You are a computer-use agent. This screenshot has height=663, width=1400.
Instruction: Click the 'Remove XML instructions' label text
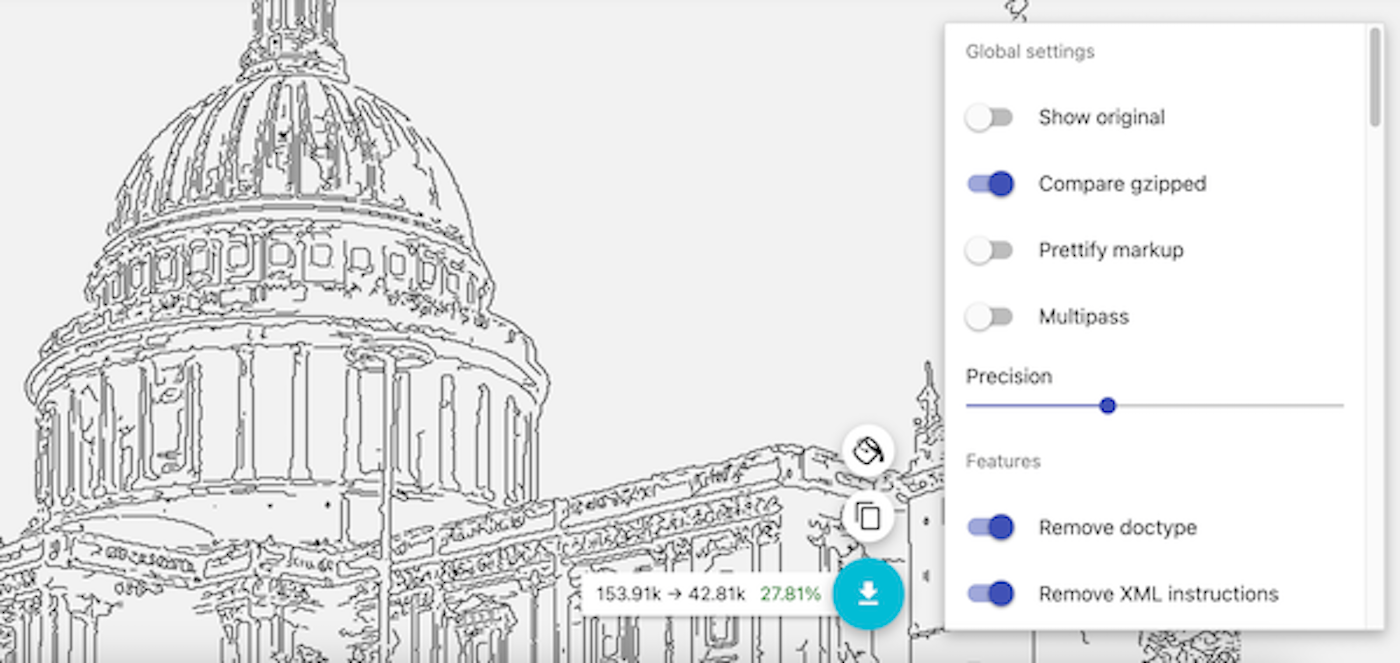1158,594
